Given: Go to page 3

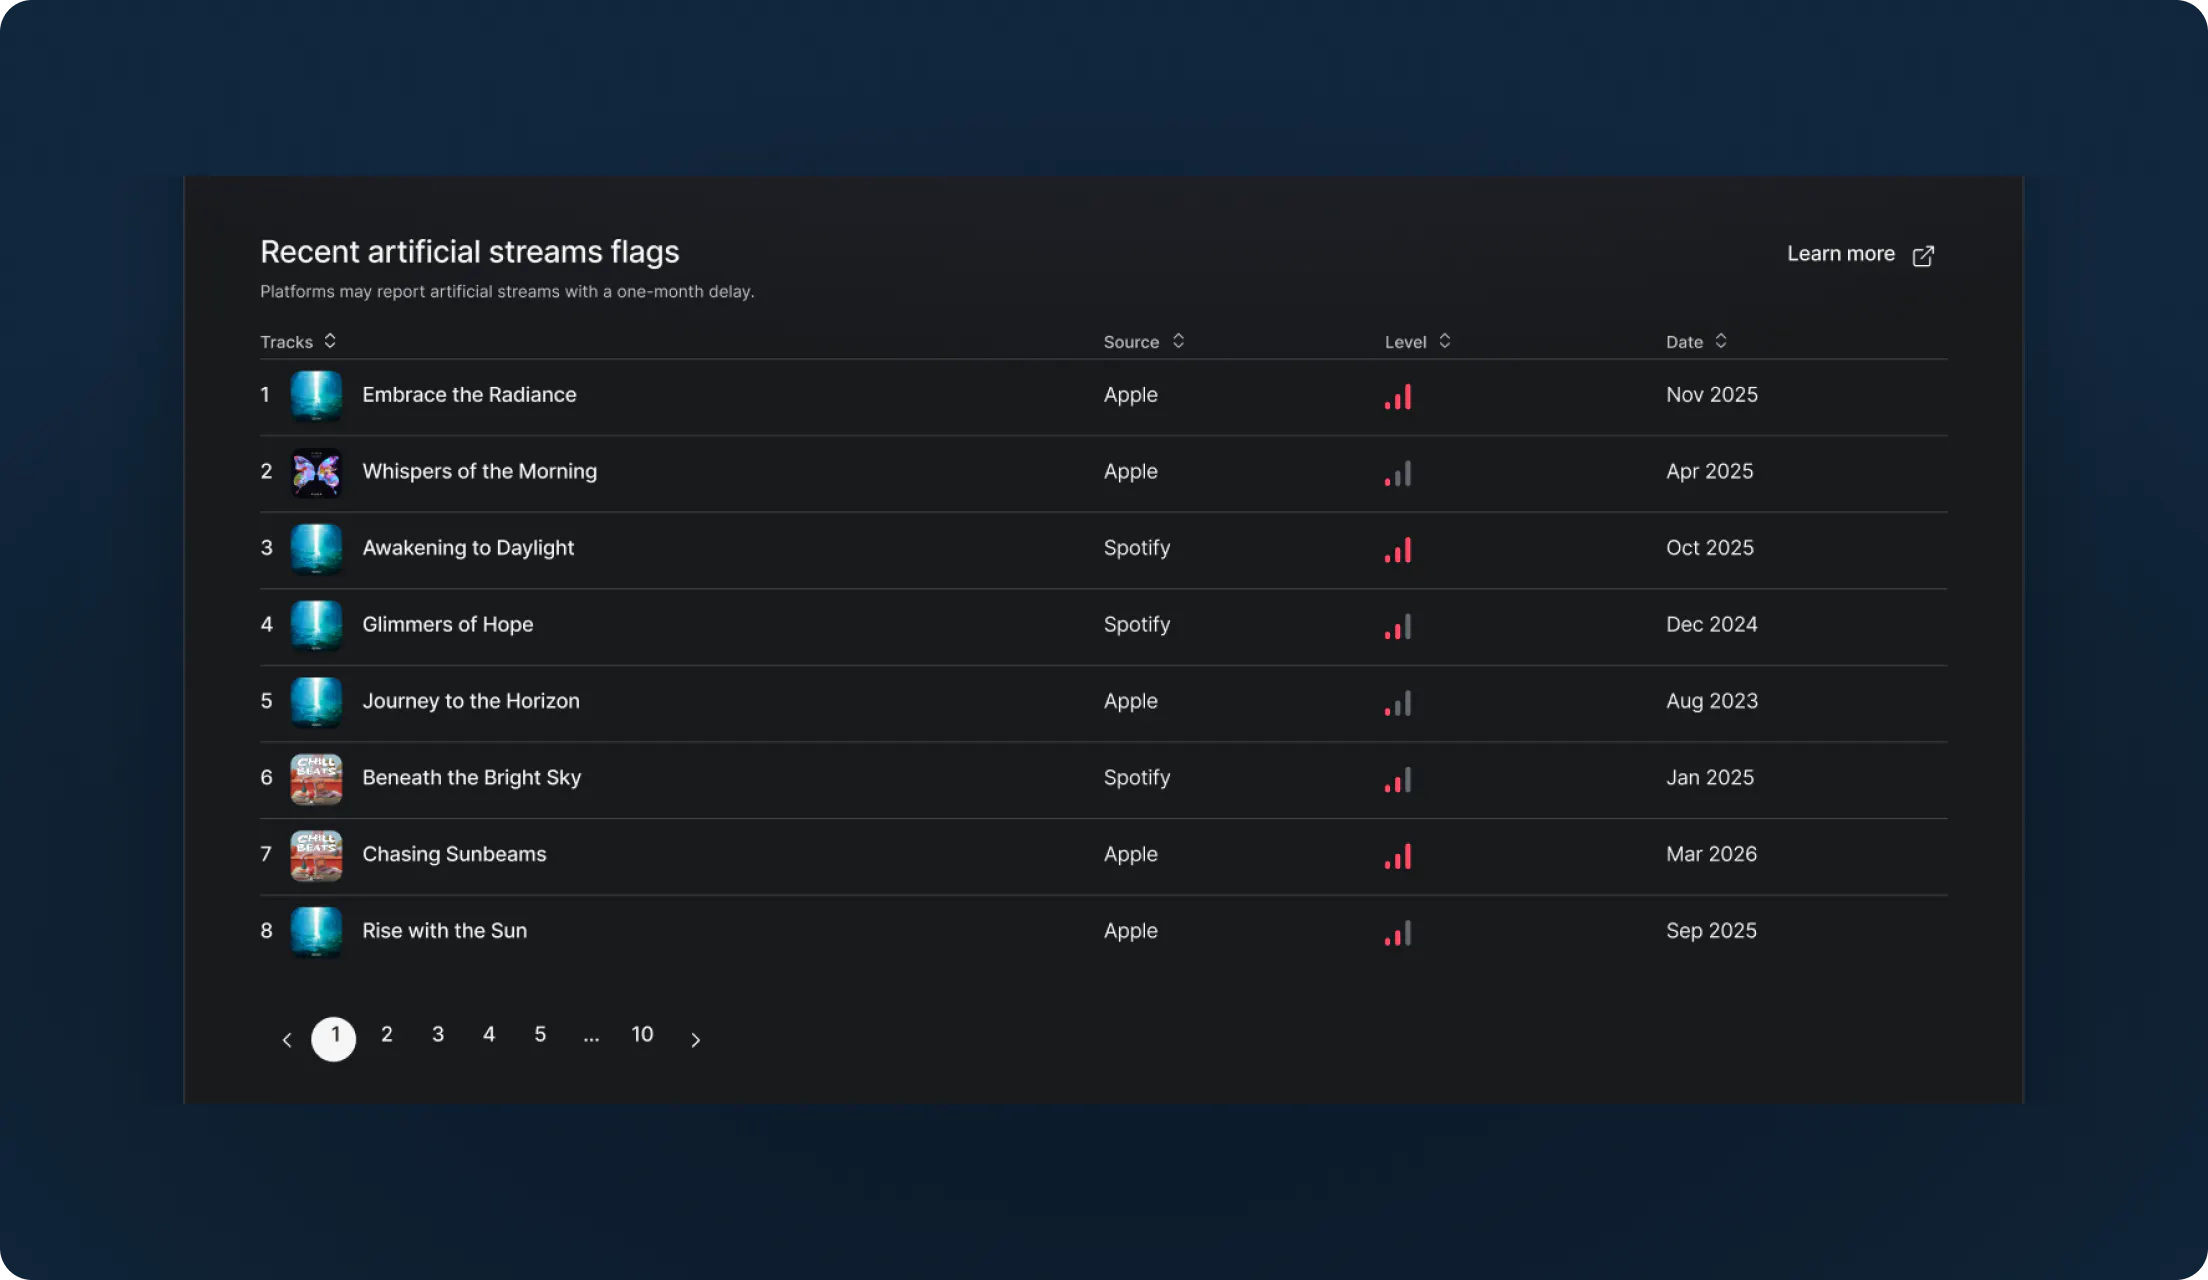Looking at the screenshot, I should tap(438, 1035).
